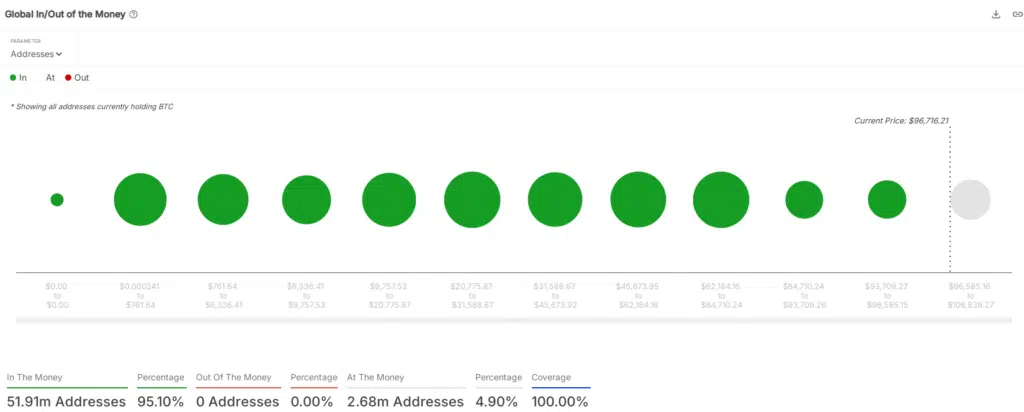Viewport: 1024px width, 412px height.
Task: Select the bubble for $0.000241 to $761.64
Action: 140,200
